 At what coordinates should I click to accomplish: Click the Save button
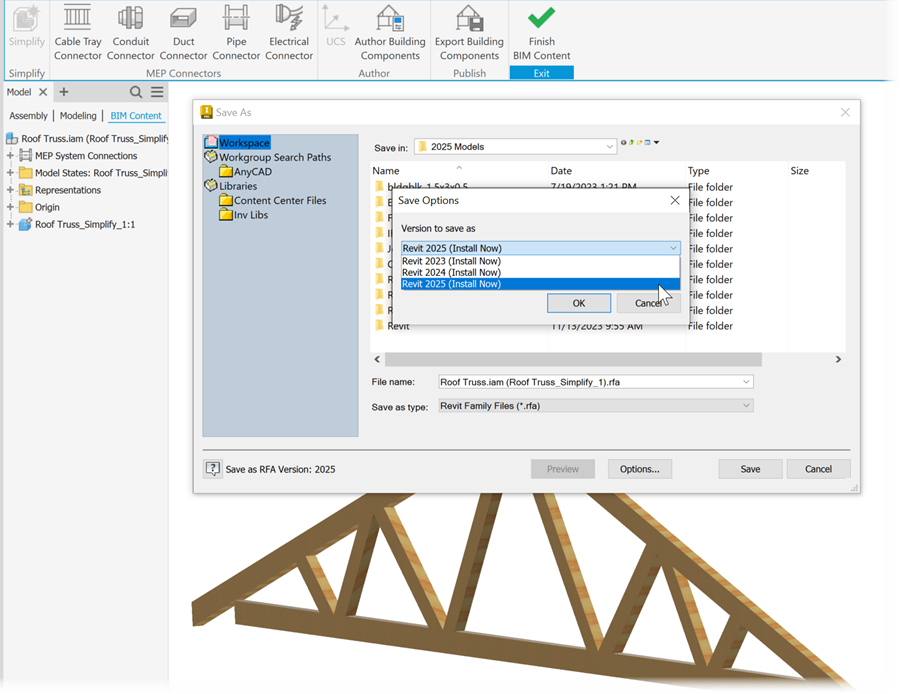coord(750,469)
